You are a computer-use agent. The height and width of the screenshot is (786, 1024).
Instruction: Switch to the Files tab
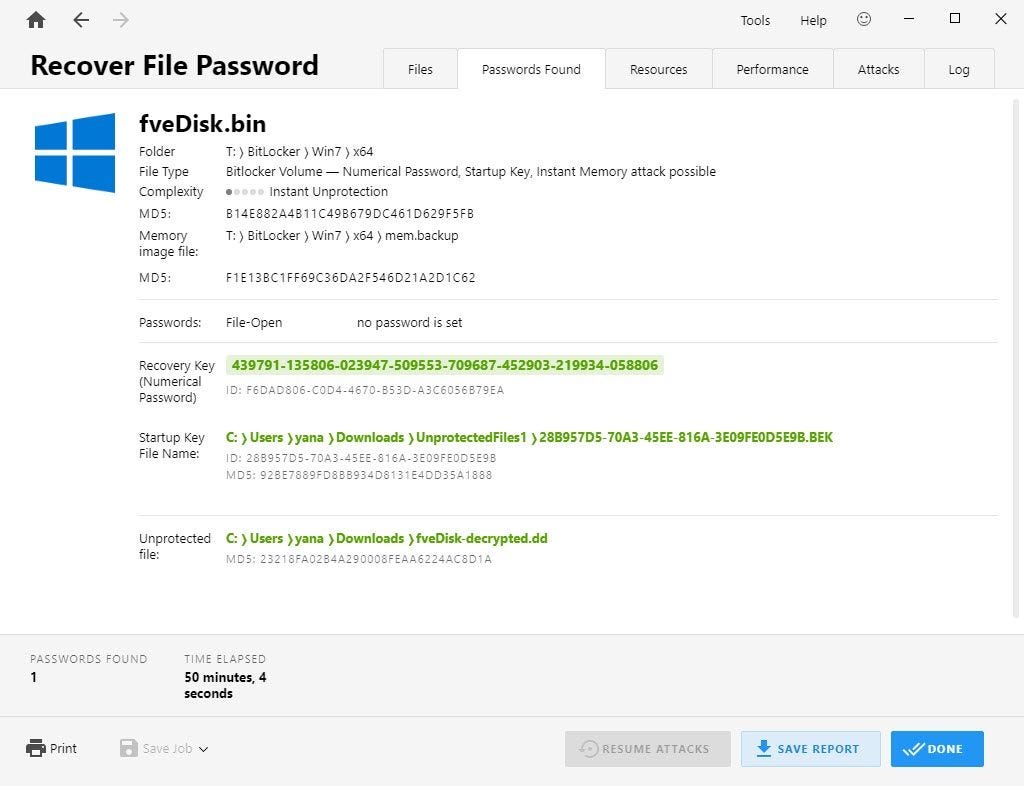(x=419, y=69)
